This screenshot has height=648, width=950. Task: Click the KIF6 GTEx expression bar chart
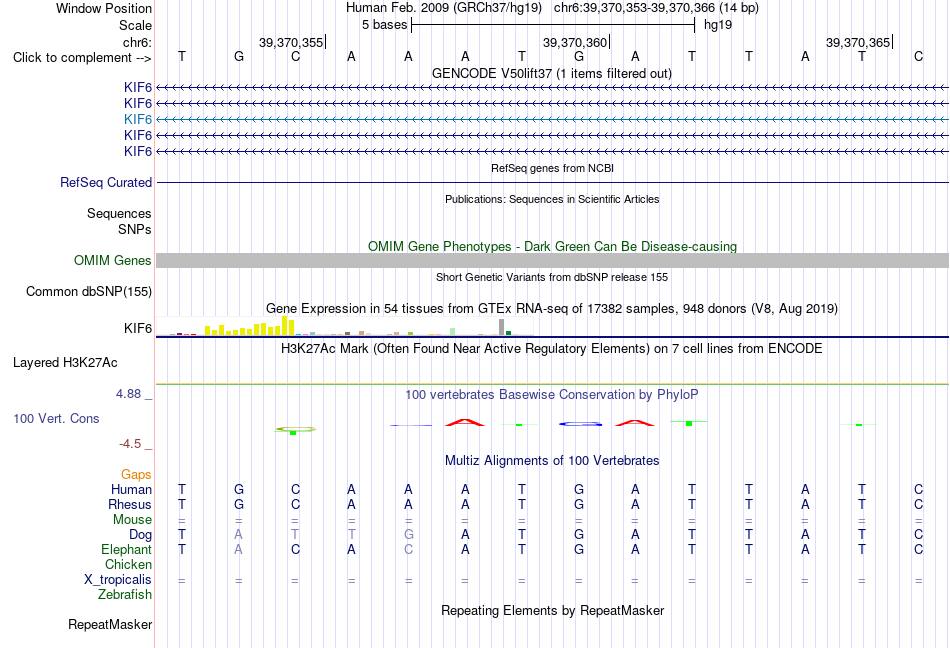coord(344,327)
